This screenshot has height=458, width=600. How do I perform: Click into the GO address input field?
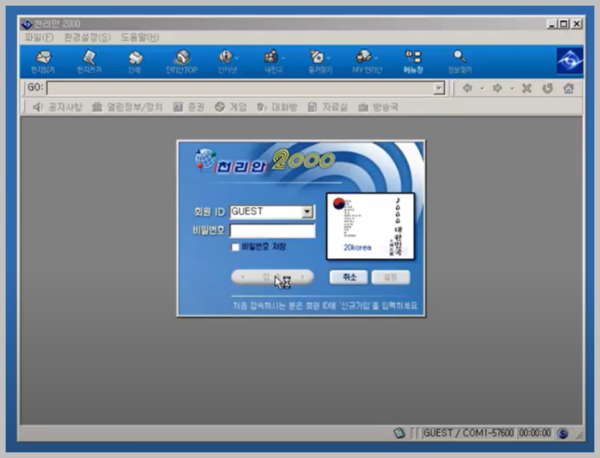[x=240, y=88]
